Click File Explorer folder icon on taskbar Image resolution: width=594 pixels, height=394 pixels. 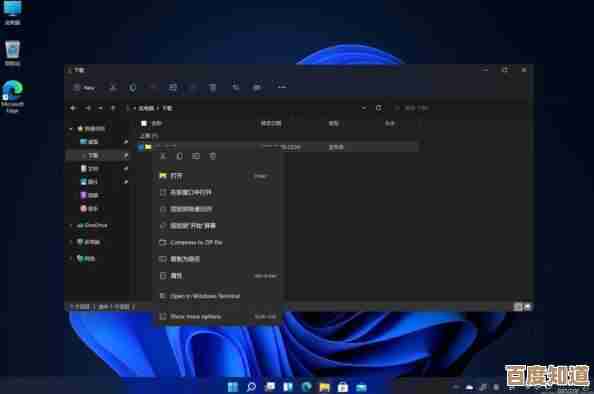[325, 387]
